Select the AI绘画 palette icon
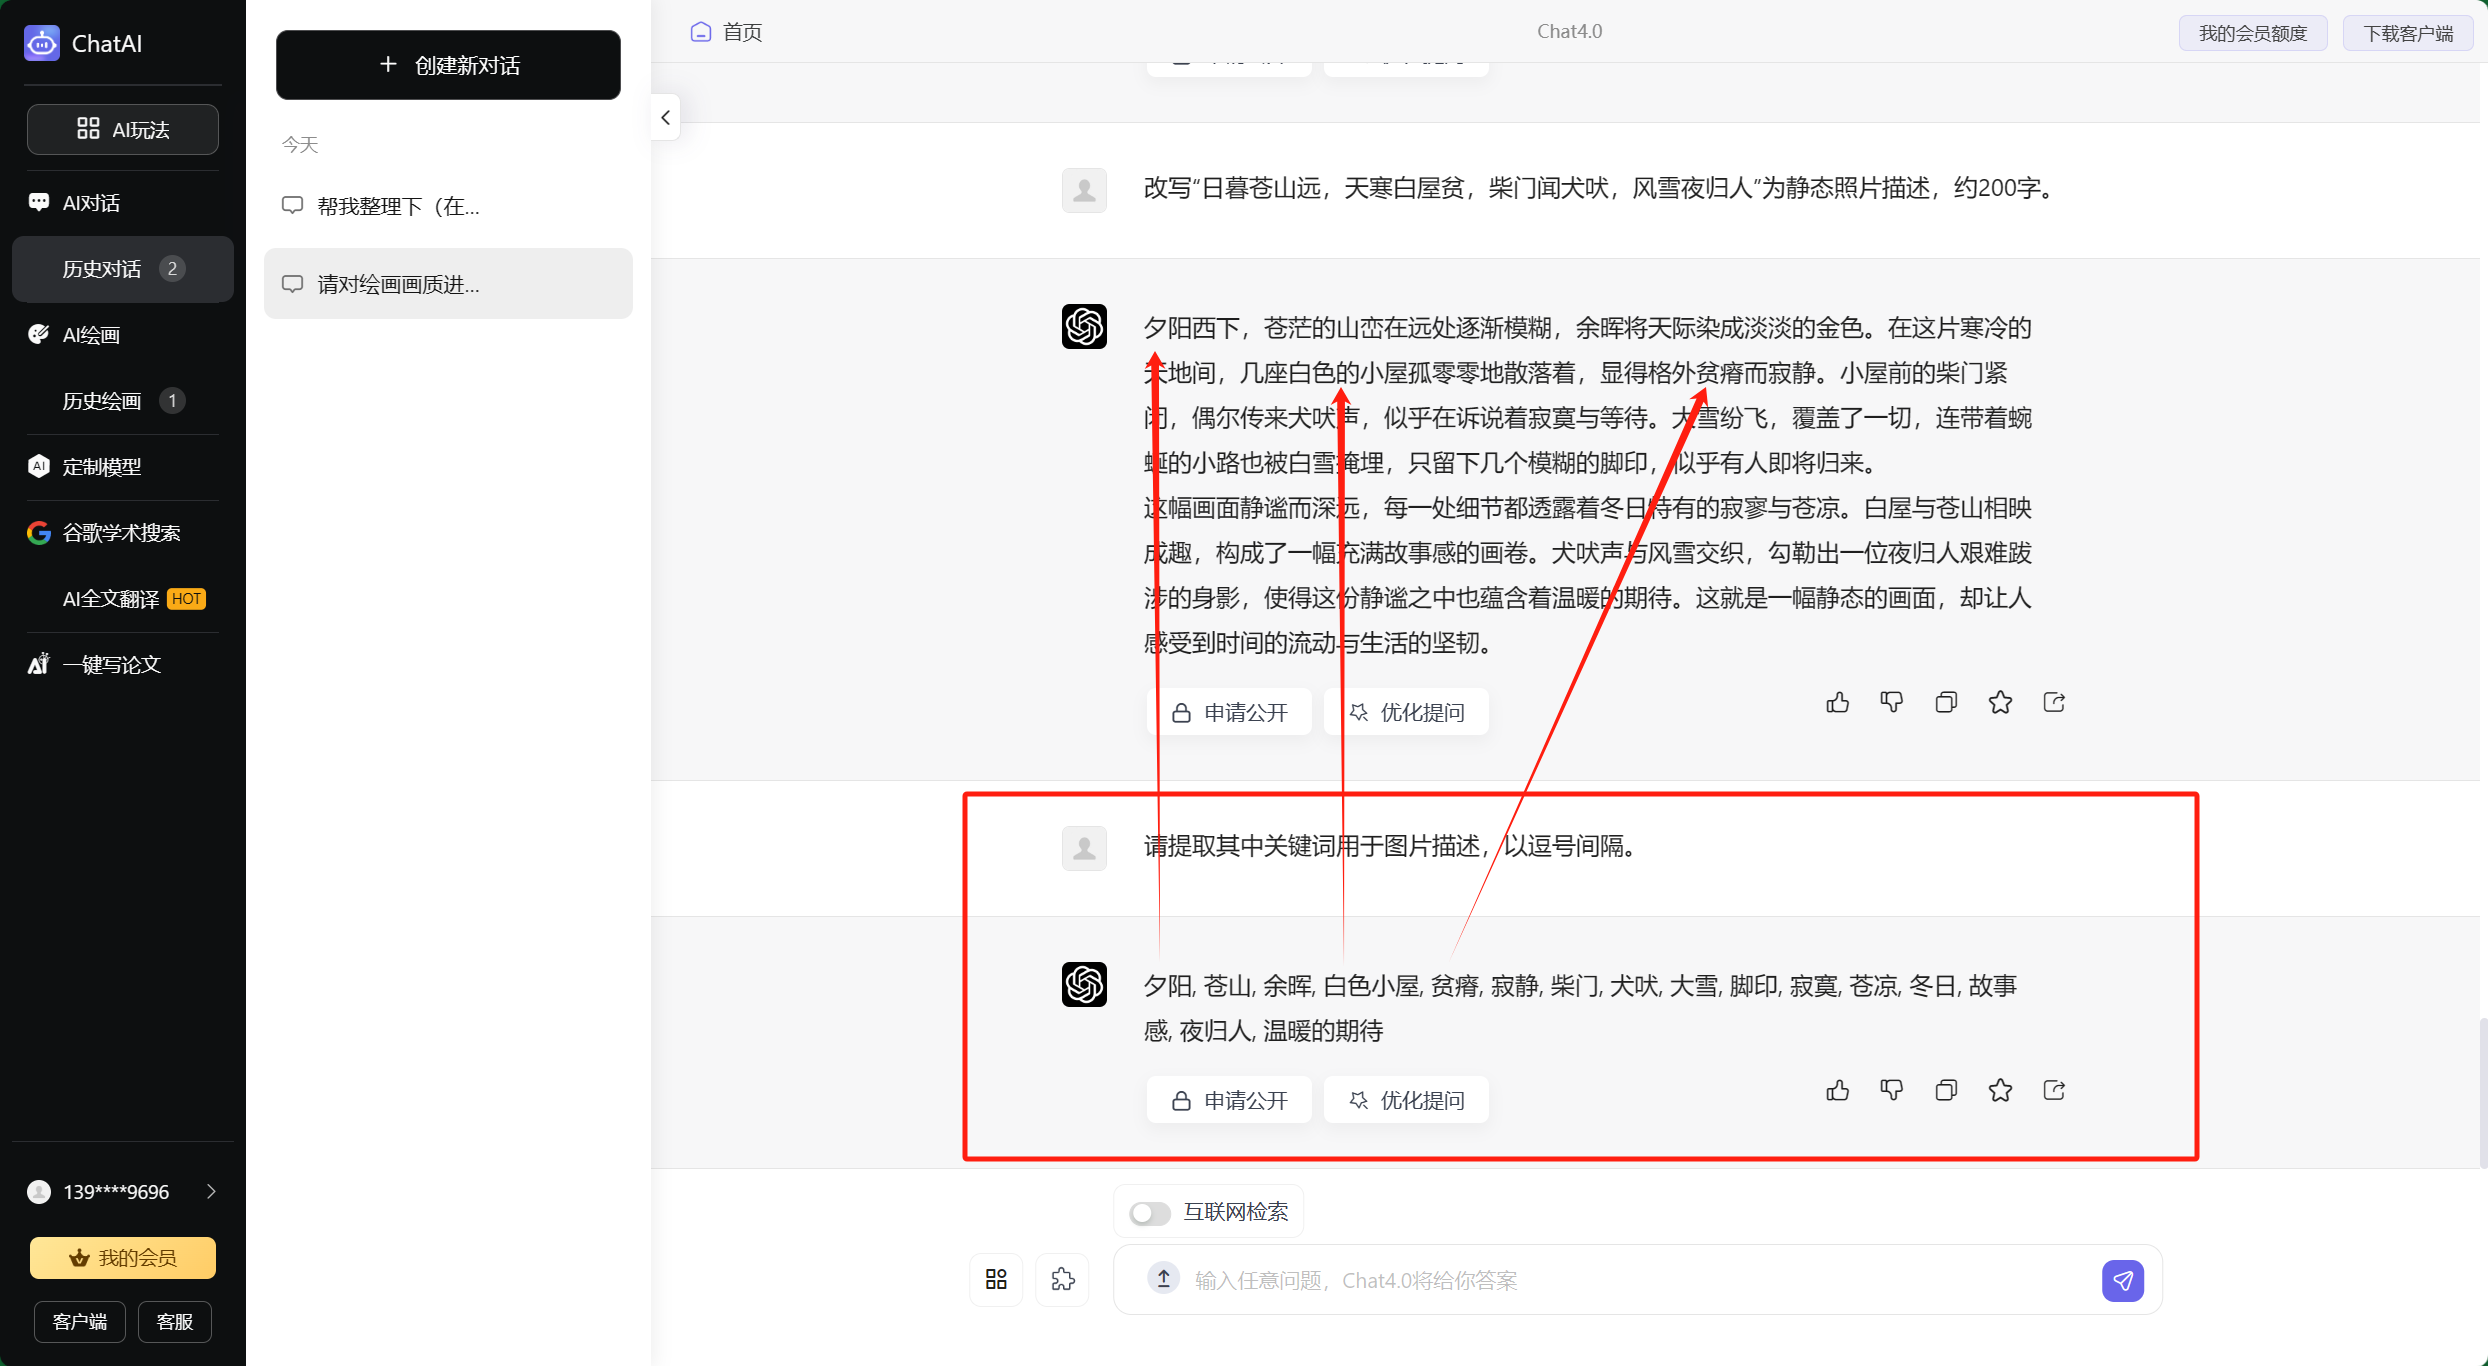The height and width of the screenshot is (1366, 2488). [x=38, y=333]
